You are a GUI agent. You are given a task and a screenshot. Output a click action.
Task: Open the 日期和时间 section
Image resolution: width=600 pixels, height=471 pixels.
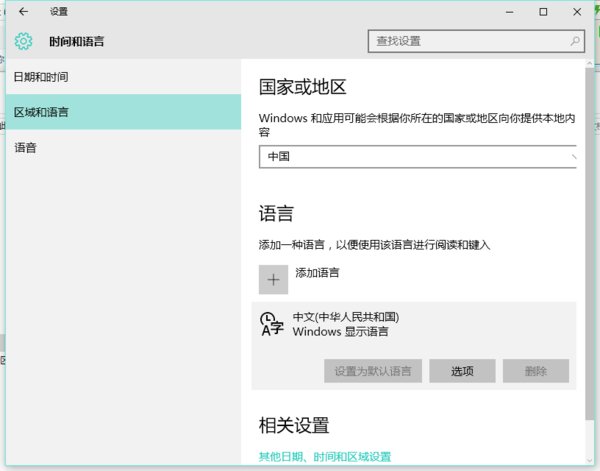[123, 77]
